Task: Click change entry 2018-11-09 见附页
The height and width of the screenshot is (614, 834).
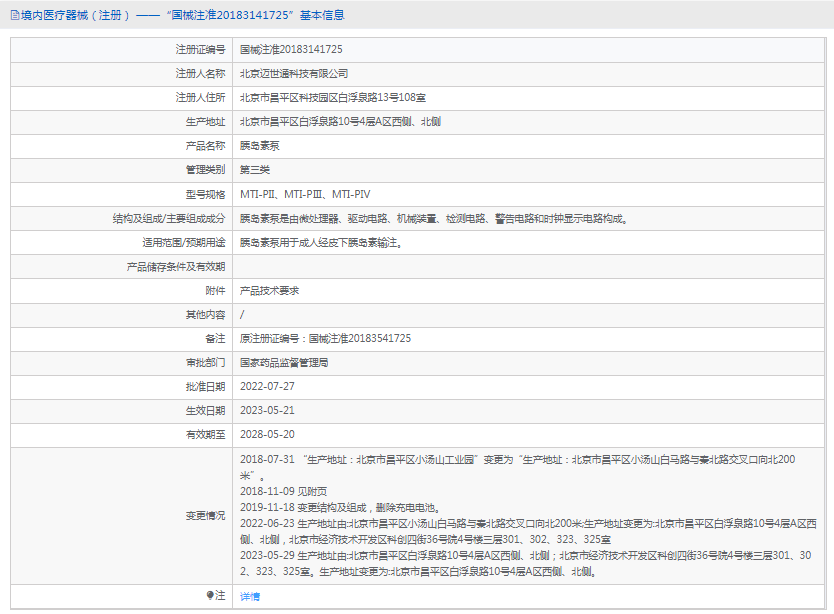Action: (283, 491)
